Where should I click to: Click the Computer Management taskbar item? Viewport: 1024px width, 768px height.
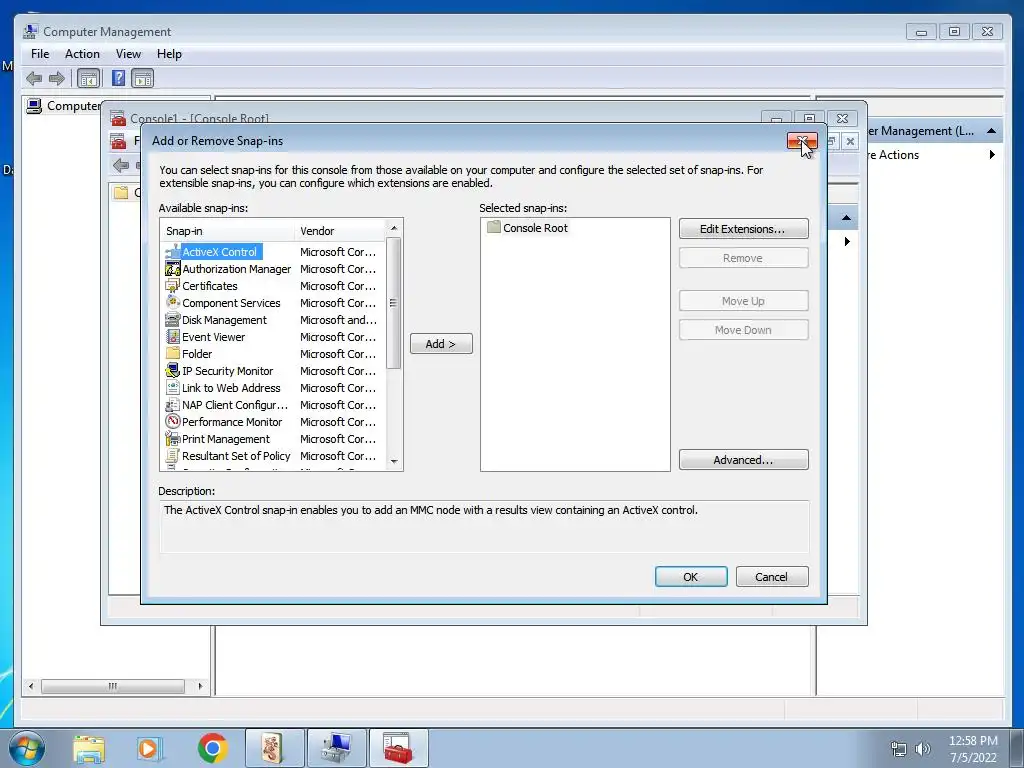(337, 748)
